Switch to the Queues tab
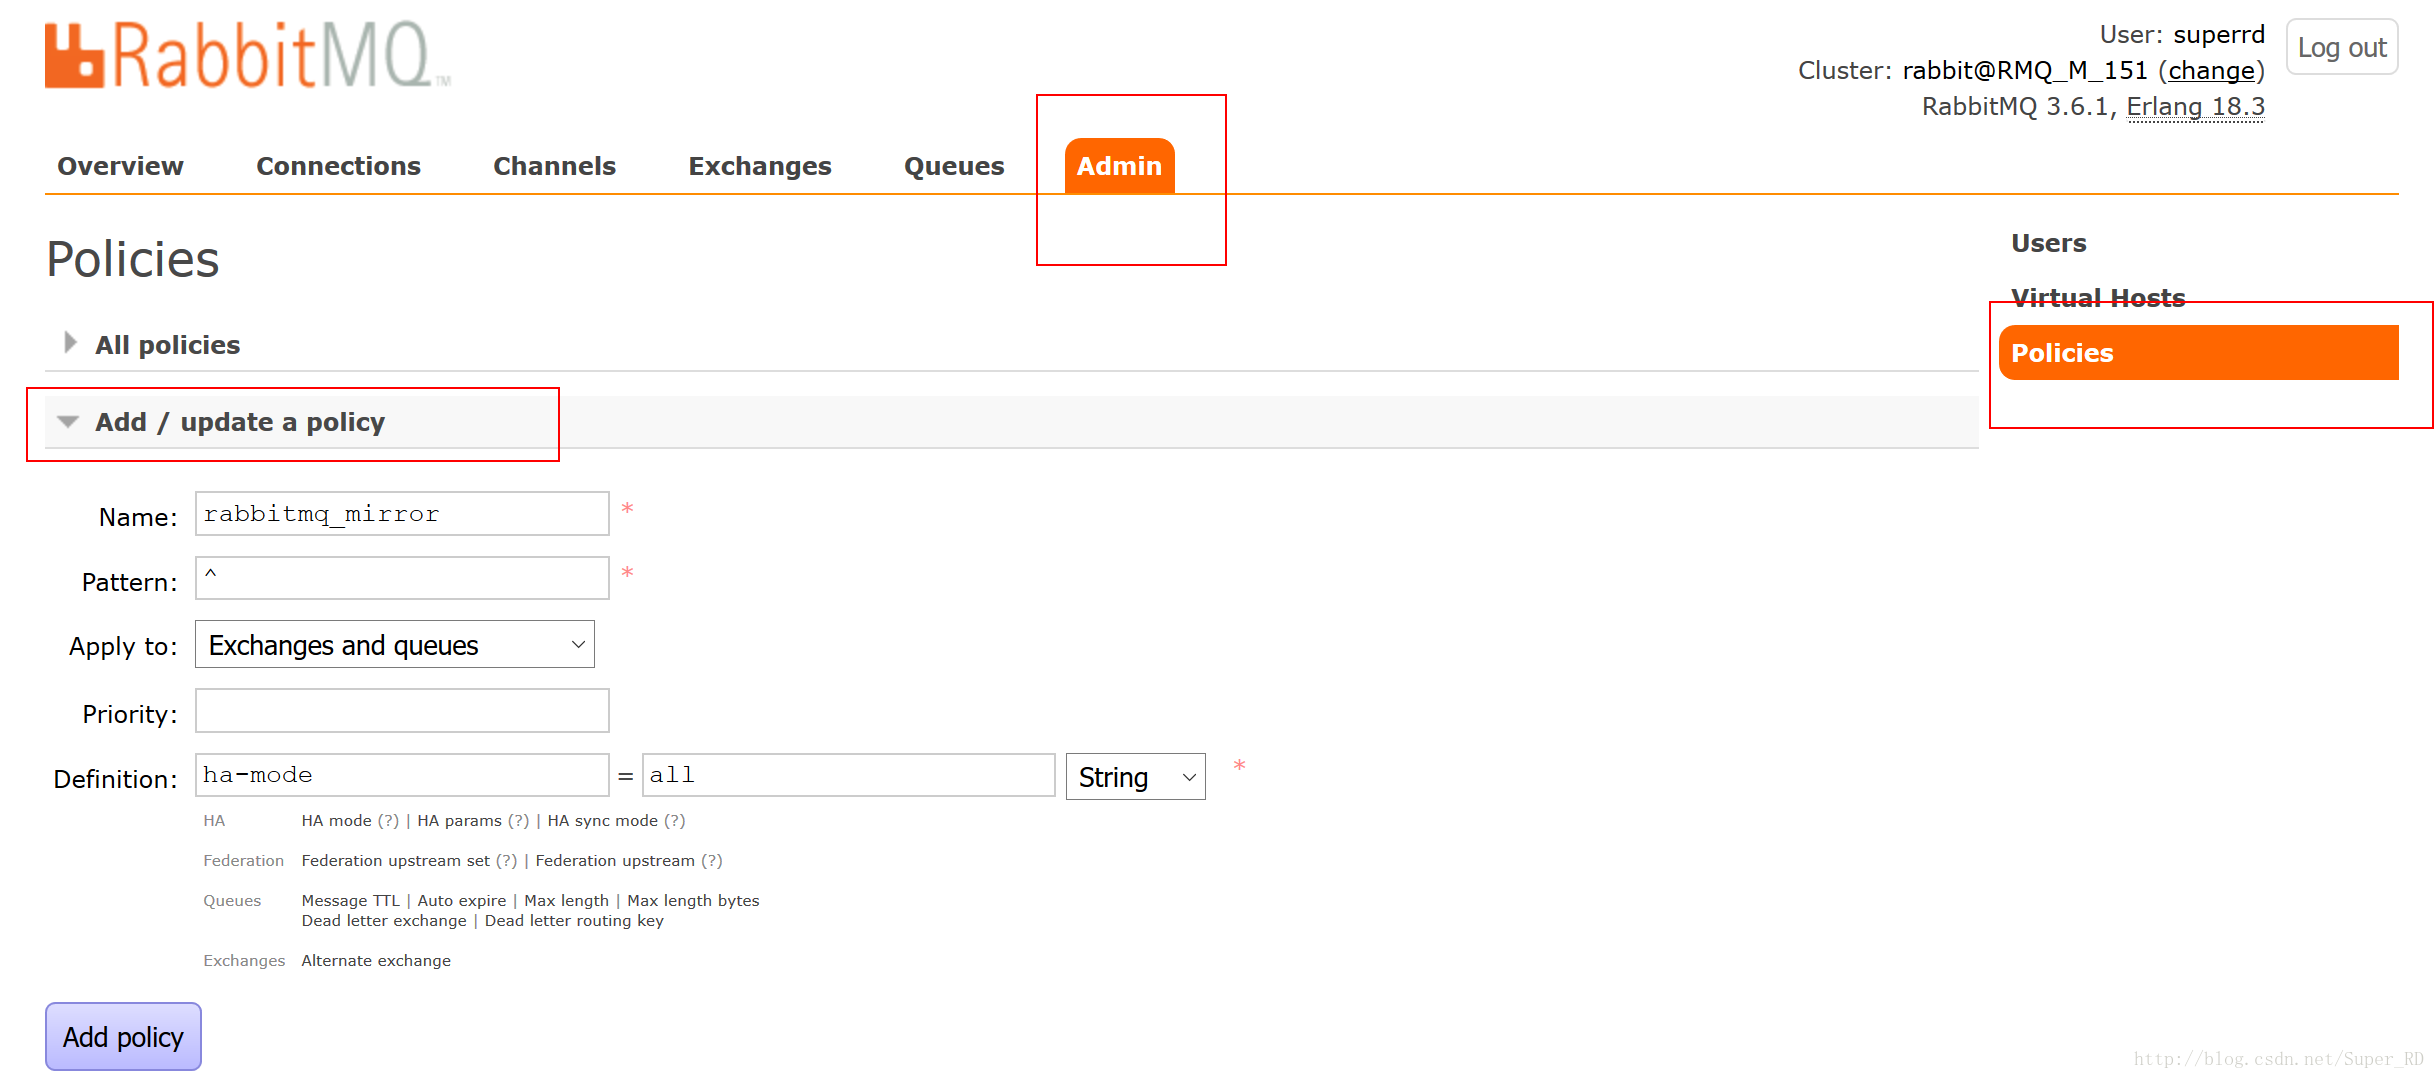 954,166
